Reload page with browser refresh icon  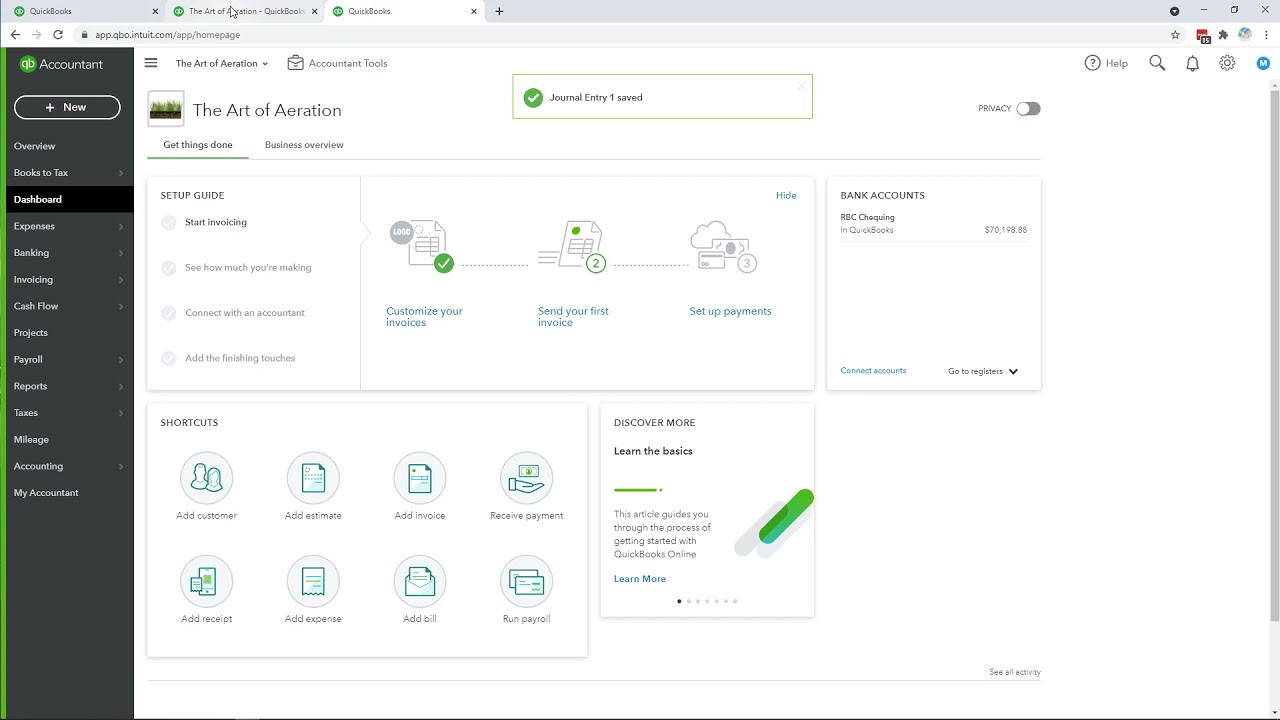pos(58,35)
